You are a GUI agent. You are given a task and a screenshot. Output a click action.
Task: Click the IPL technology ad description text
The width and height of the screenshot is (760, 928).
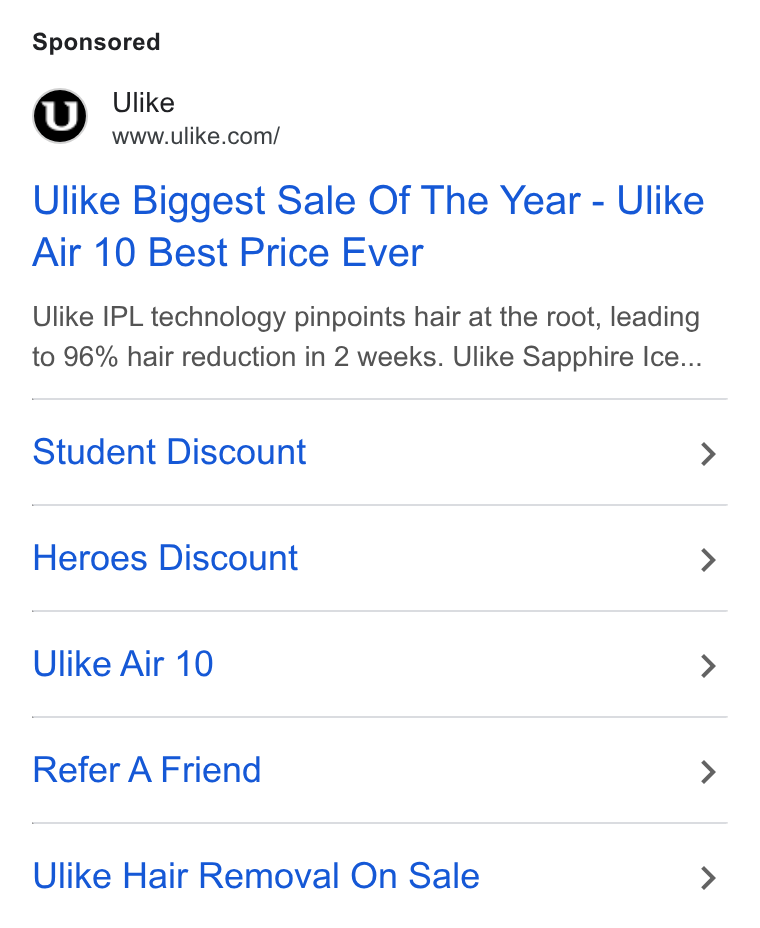point(367,337)
